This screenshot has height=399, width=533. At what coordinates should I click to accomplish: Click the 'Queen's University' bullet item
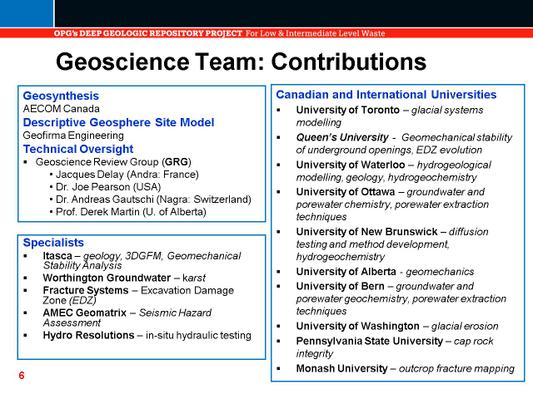click(404, 143)
